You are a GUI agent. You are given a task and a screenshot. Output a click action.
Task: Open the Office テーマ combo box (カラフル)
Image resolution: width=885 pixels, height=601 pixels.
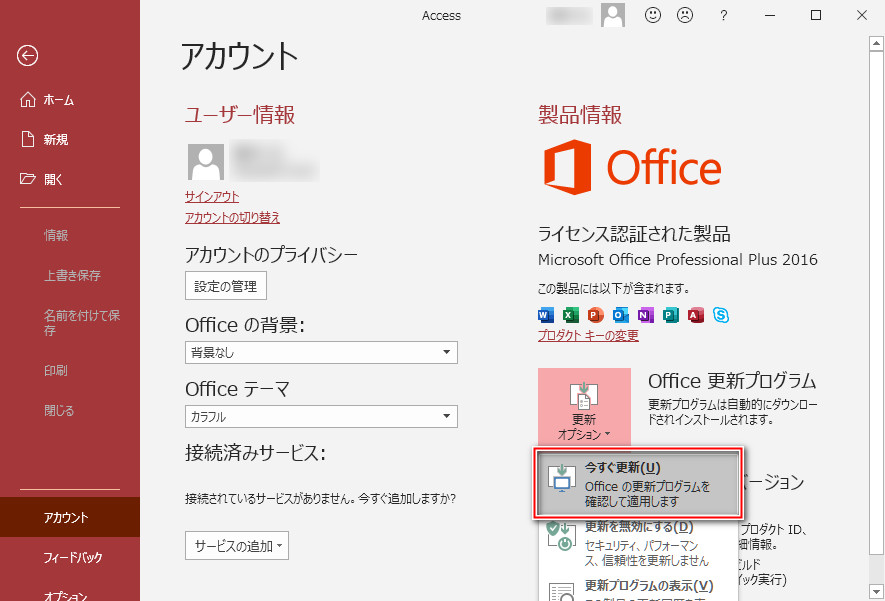coord(321,416)
